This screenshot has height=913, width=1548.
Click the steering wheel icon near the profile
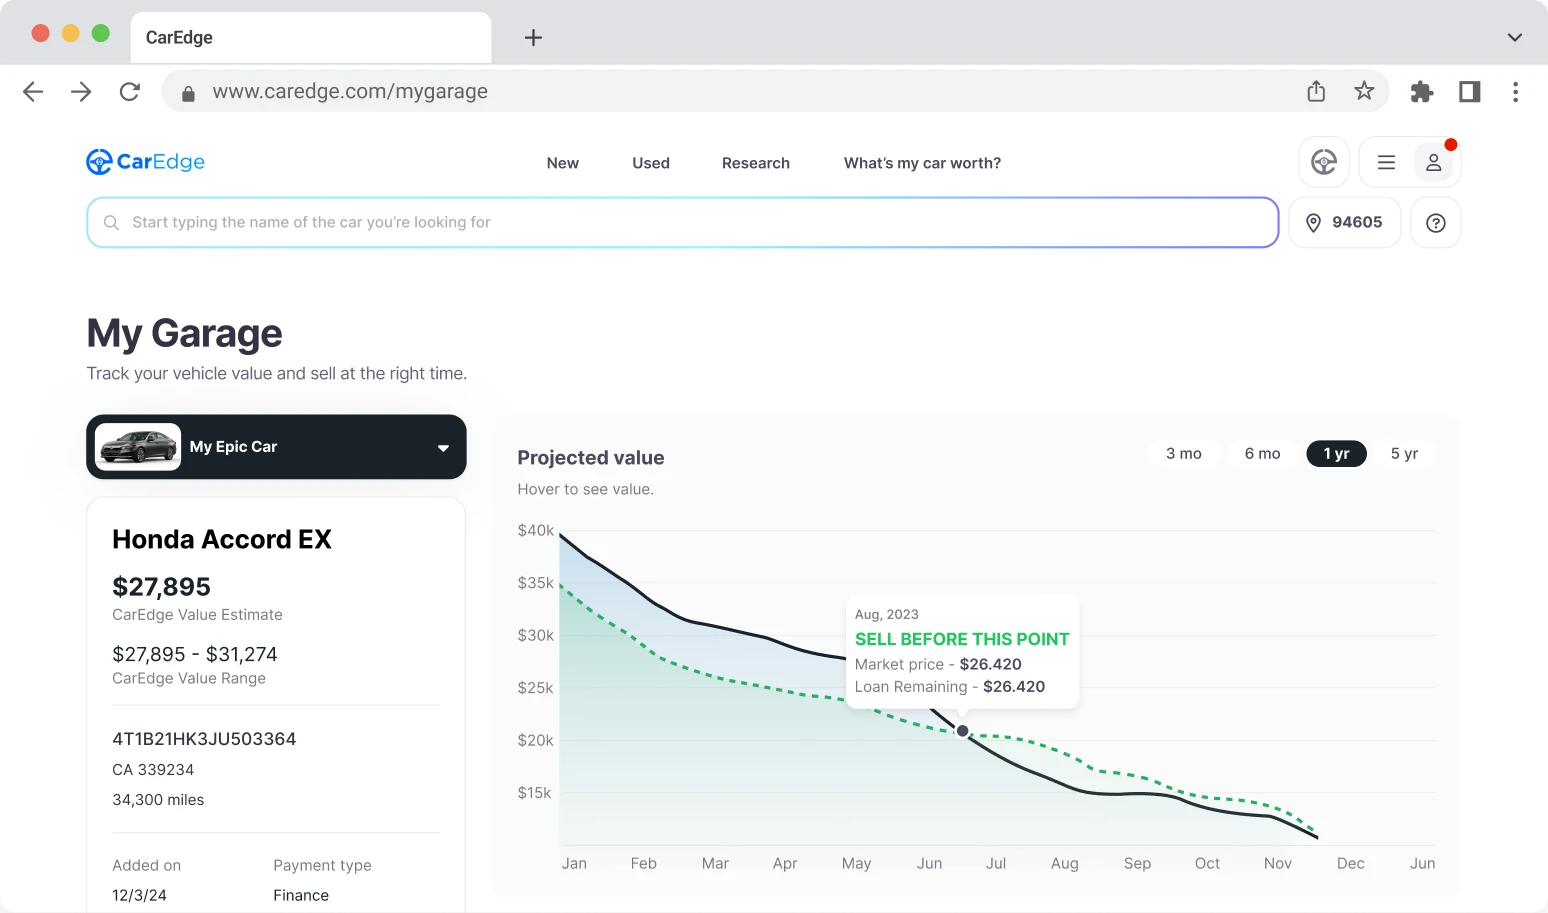point(1323,161)
